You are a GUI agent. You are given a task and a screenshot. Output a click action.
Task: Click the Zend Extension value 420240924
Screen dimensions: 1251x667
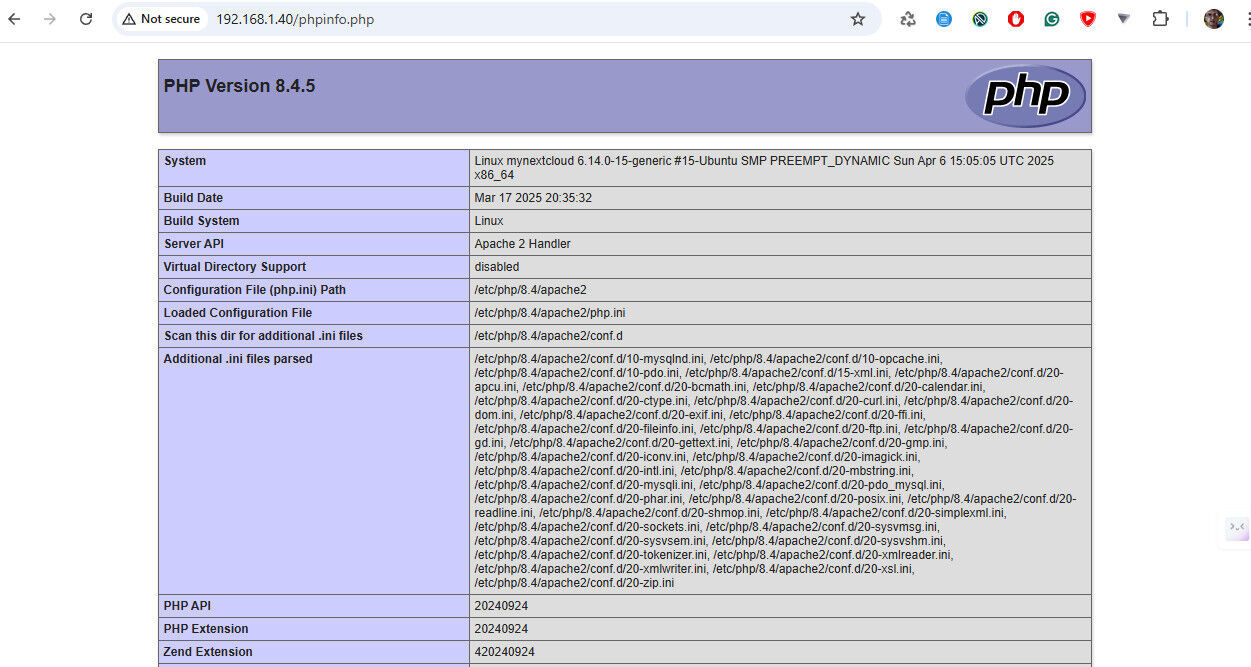(x=504, y=652)
